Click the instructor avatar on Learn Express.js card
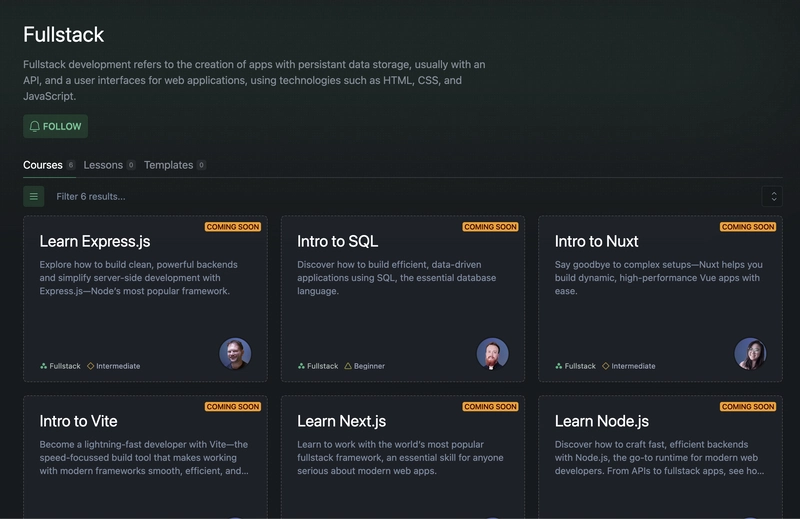The width and height of the screenshot is (800, 519). pos(235,353)
